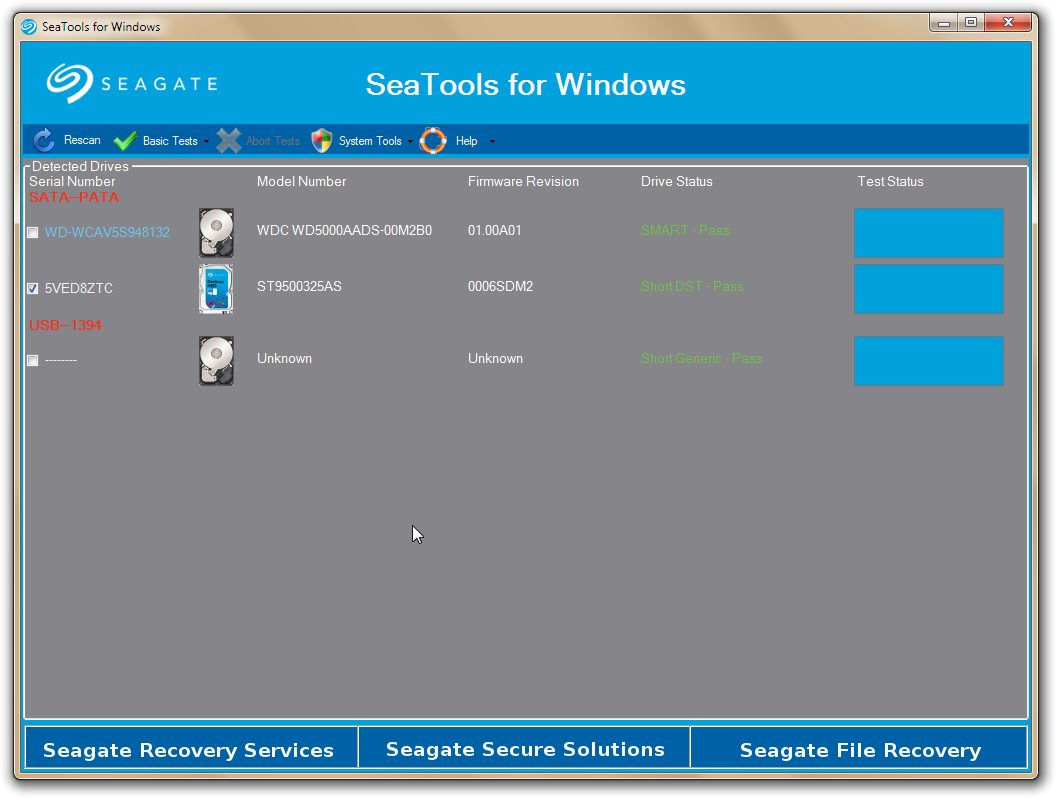The width and height of the screenshot is (1057, 799).
Task: Click the gray X Abort Tests icon
Action: (229, 140)
